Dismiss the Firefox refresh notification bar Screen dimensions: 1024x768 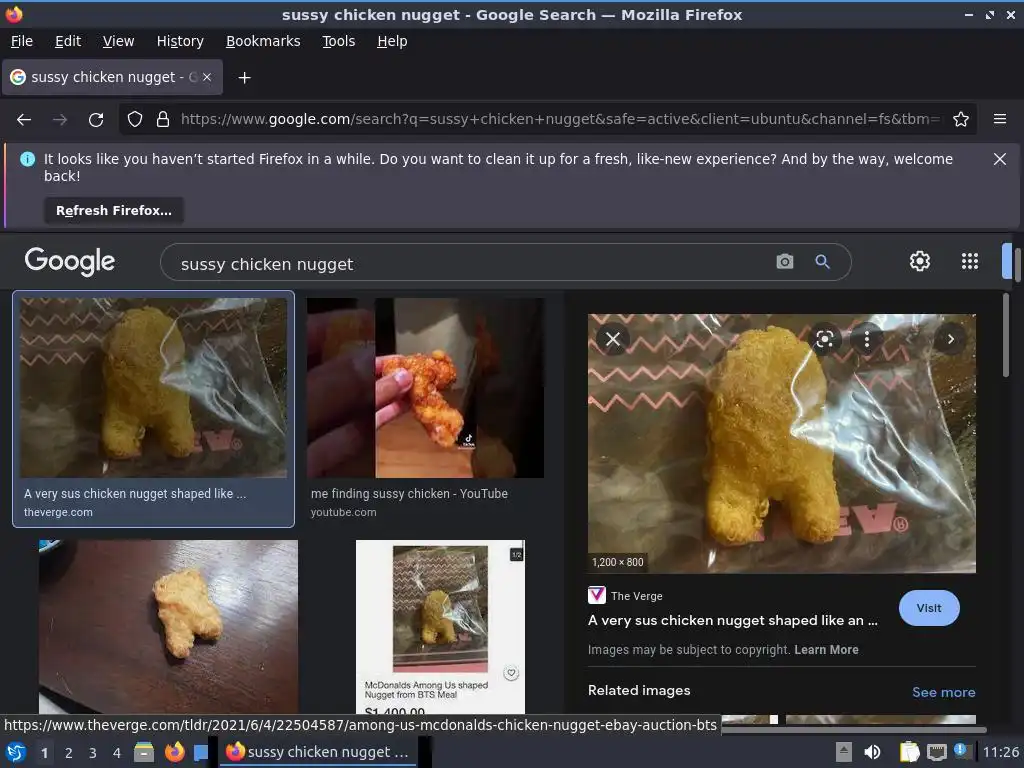tap(999, 159)
